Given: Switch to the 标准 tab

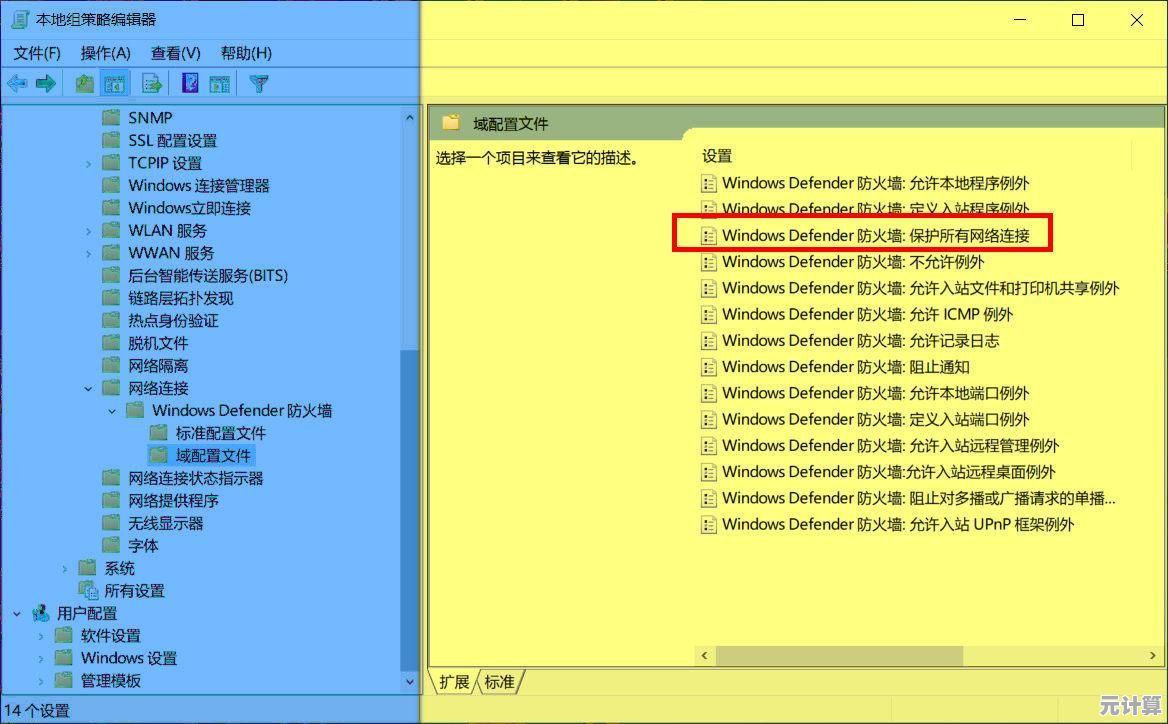Looking at the screenshot, I should [x=499, y=682].
